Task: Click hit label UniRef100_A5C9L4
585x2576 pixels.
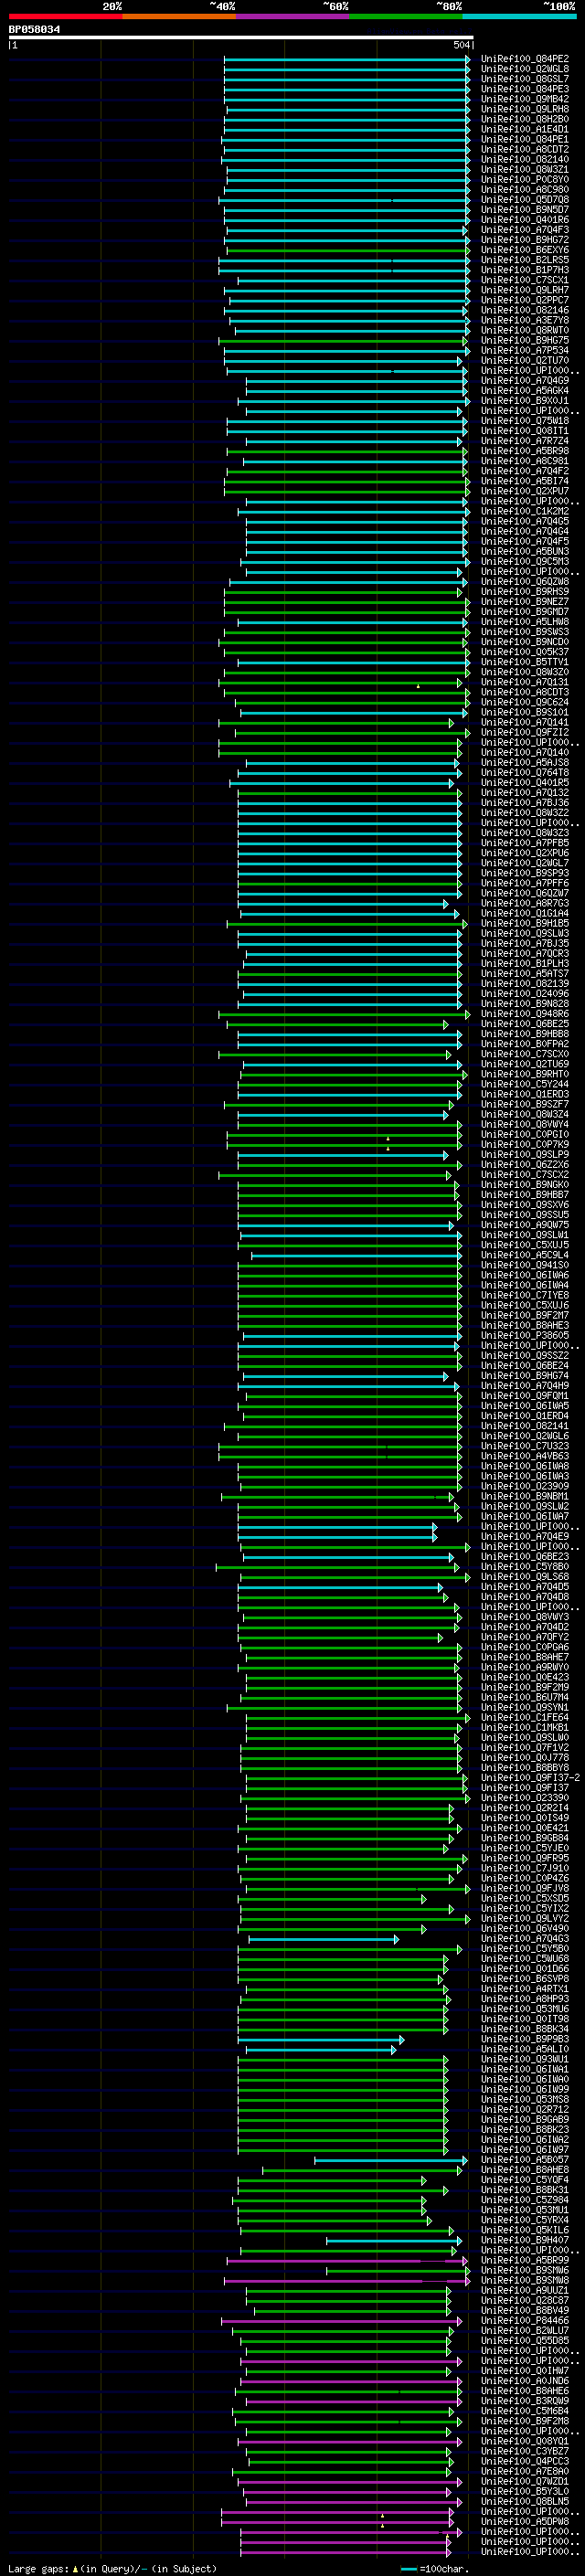Action: tap(525, 1255)
